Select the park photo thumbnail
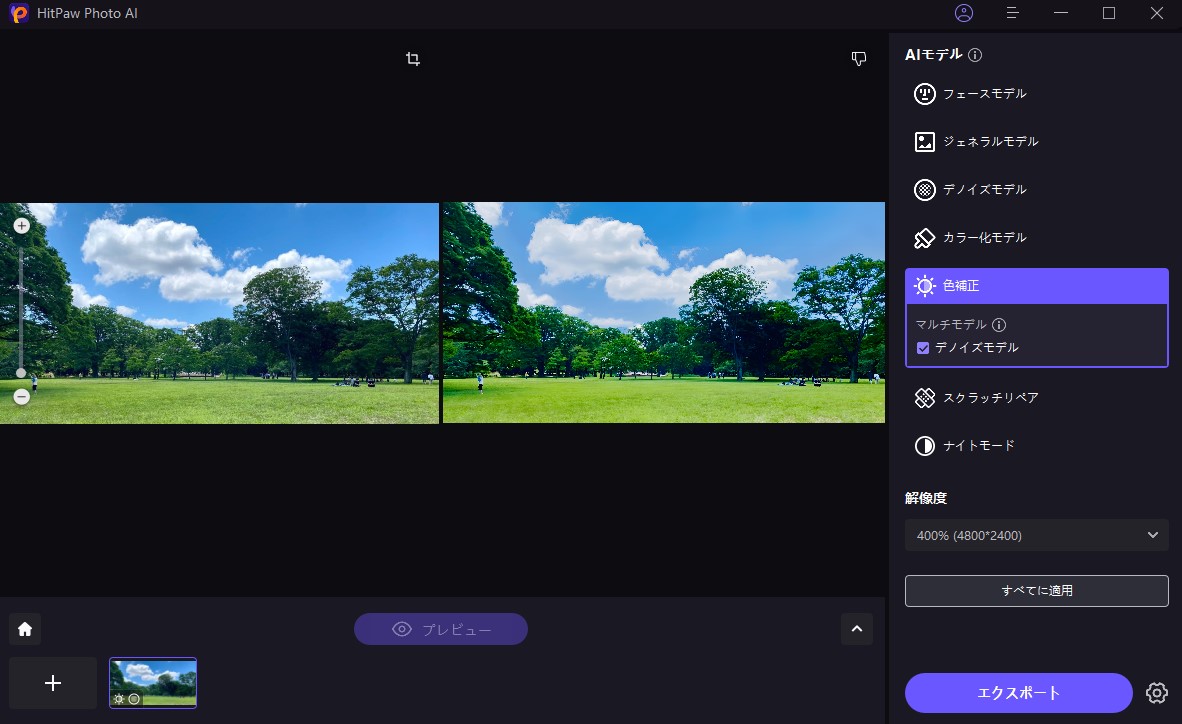 153,682
